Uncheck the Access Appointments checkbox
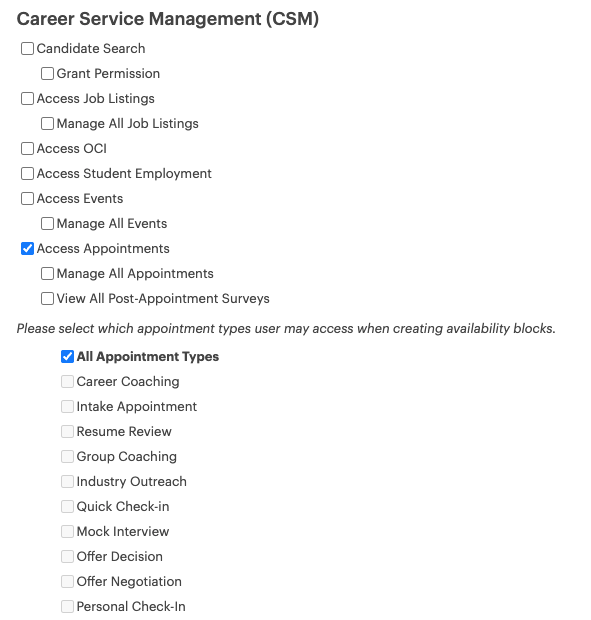Screen dimensions: 591x620 coord(27,249)
